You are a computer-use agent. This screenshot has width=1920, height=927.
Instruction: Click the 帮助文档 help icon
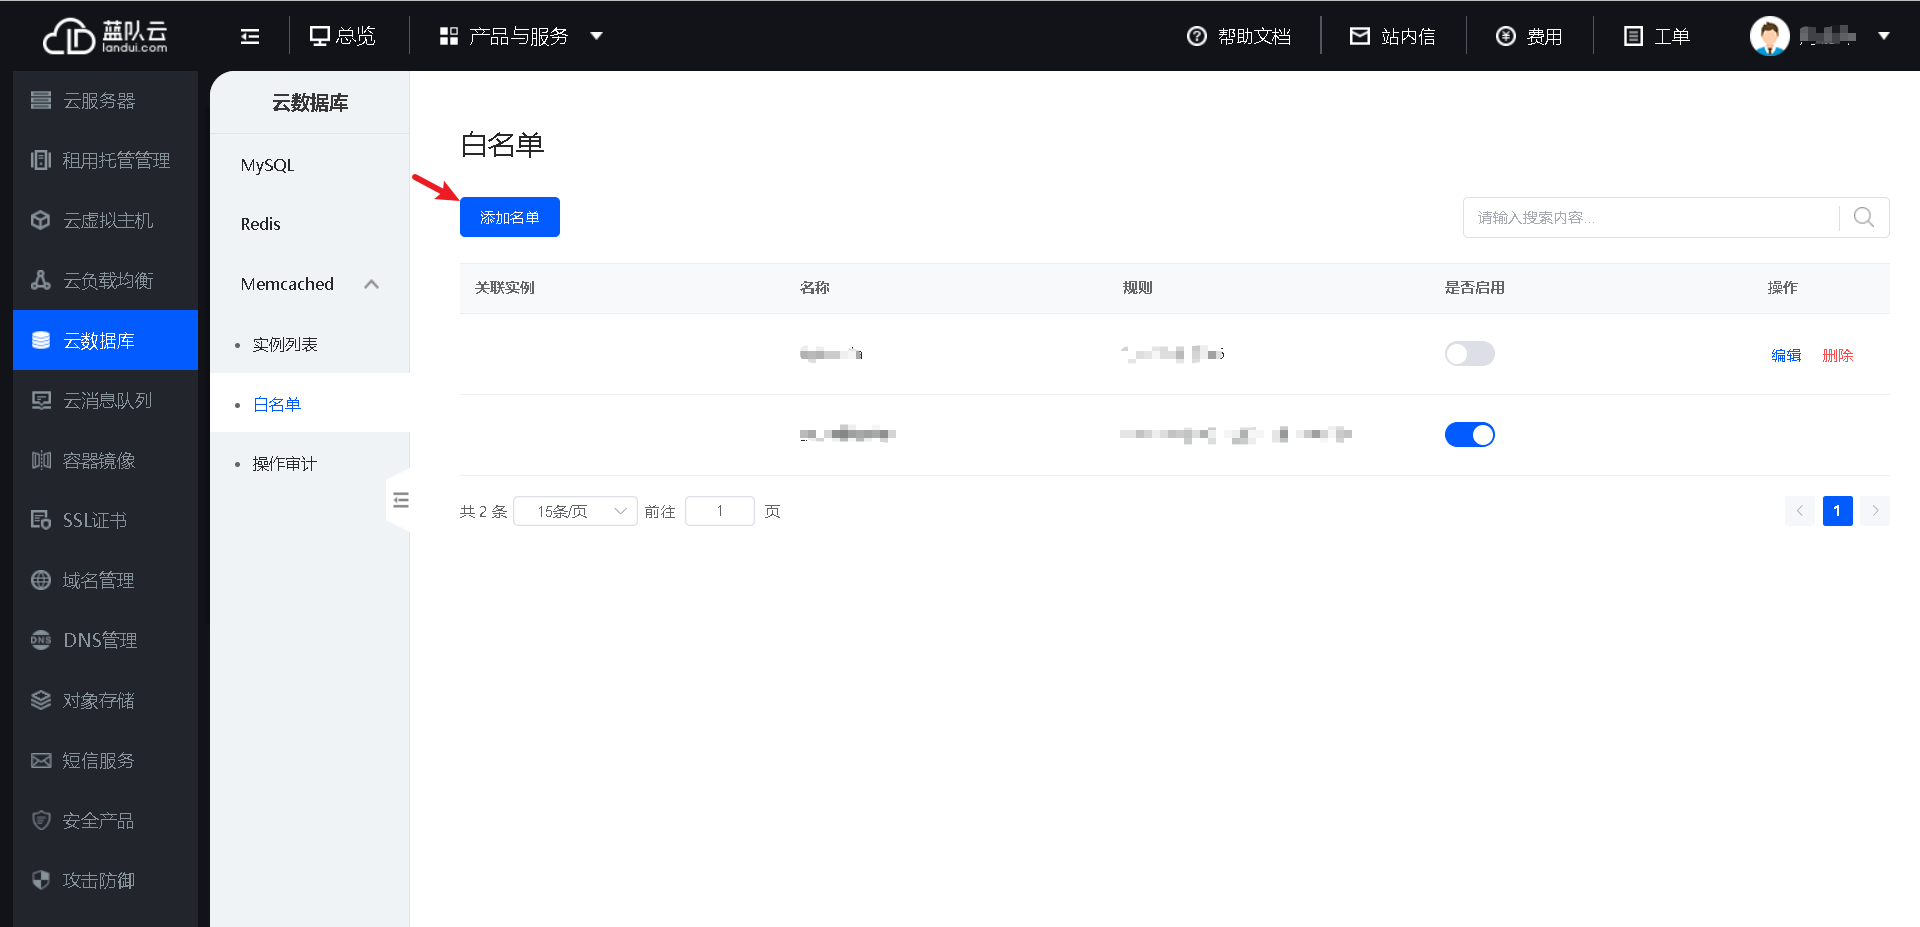(x=1196, y=37)
